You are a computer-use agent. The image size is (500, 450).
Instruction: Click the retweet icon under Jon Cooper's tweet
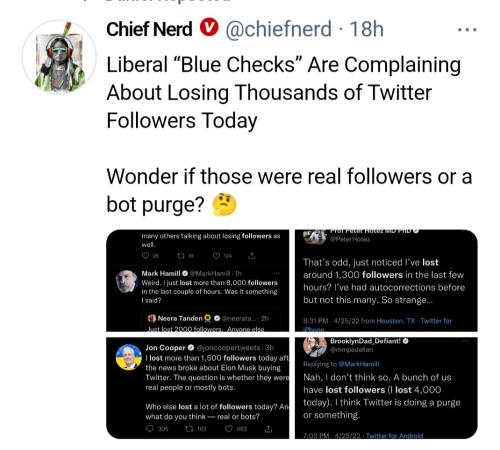click(189, 429)
